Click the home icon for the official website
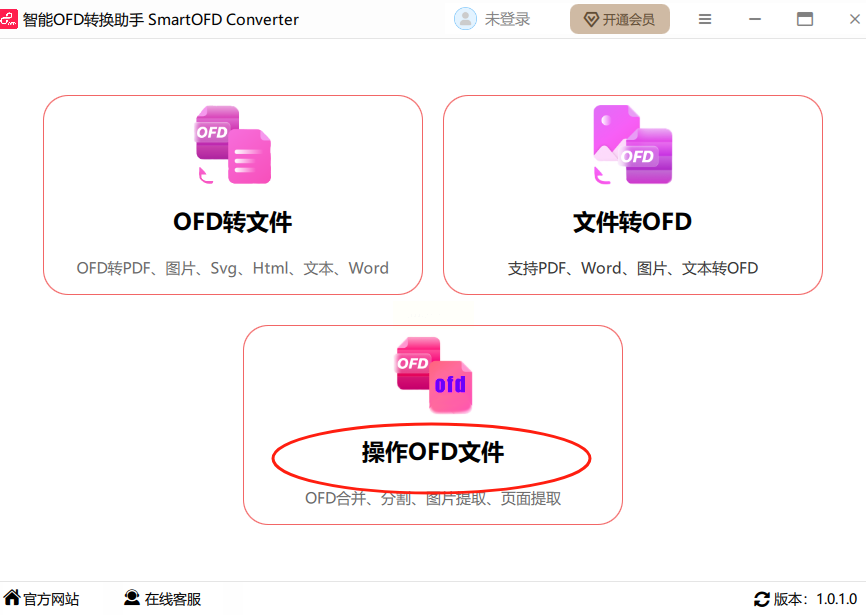The width and height of the screenshot is (866, 615). (x=12, y=598)
